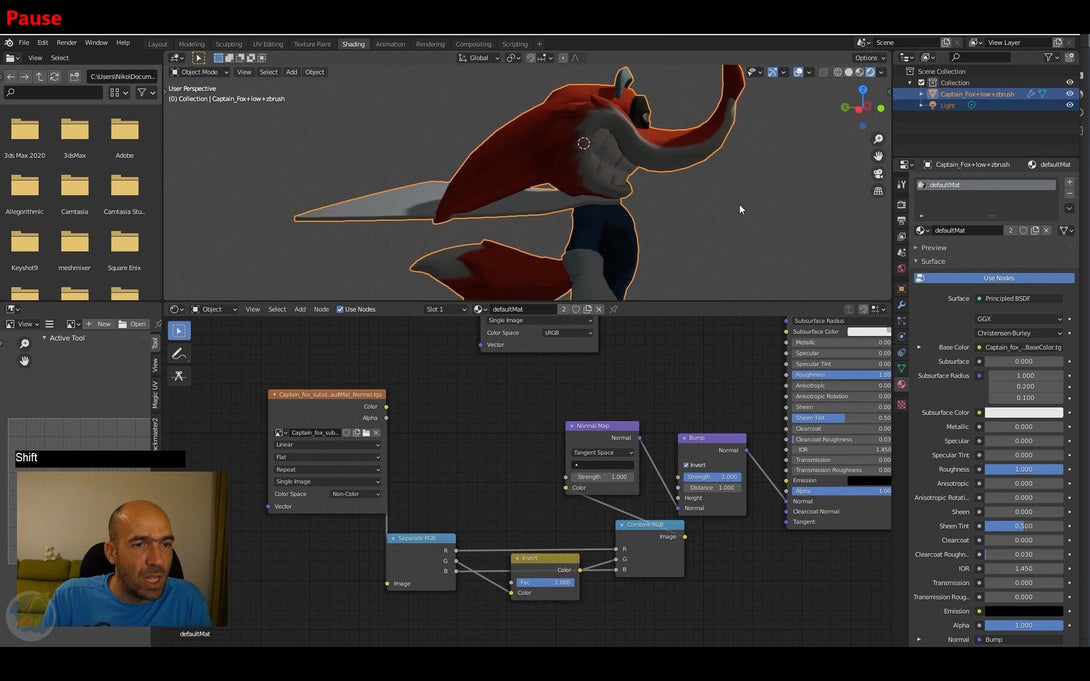This screenshot has height=681, width=1090.
Task: Select the Select Box tool in node editor
Action: click(179, 331)
